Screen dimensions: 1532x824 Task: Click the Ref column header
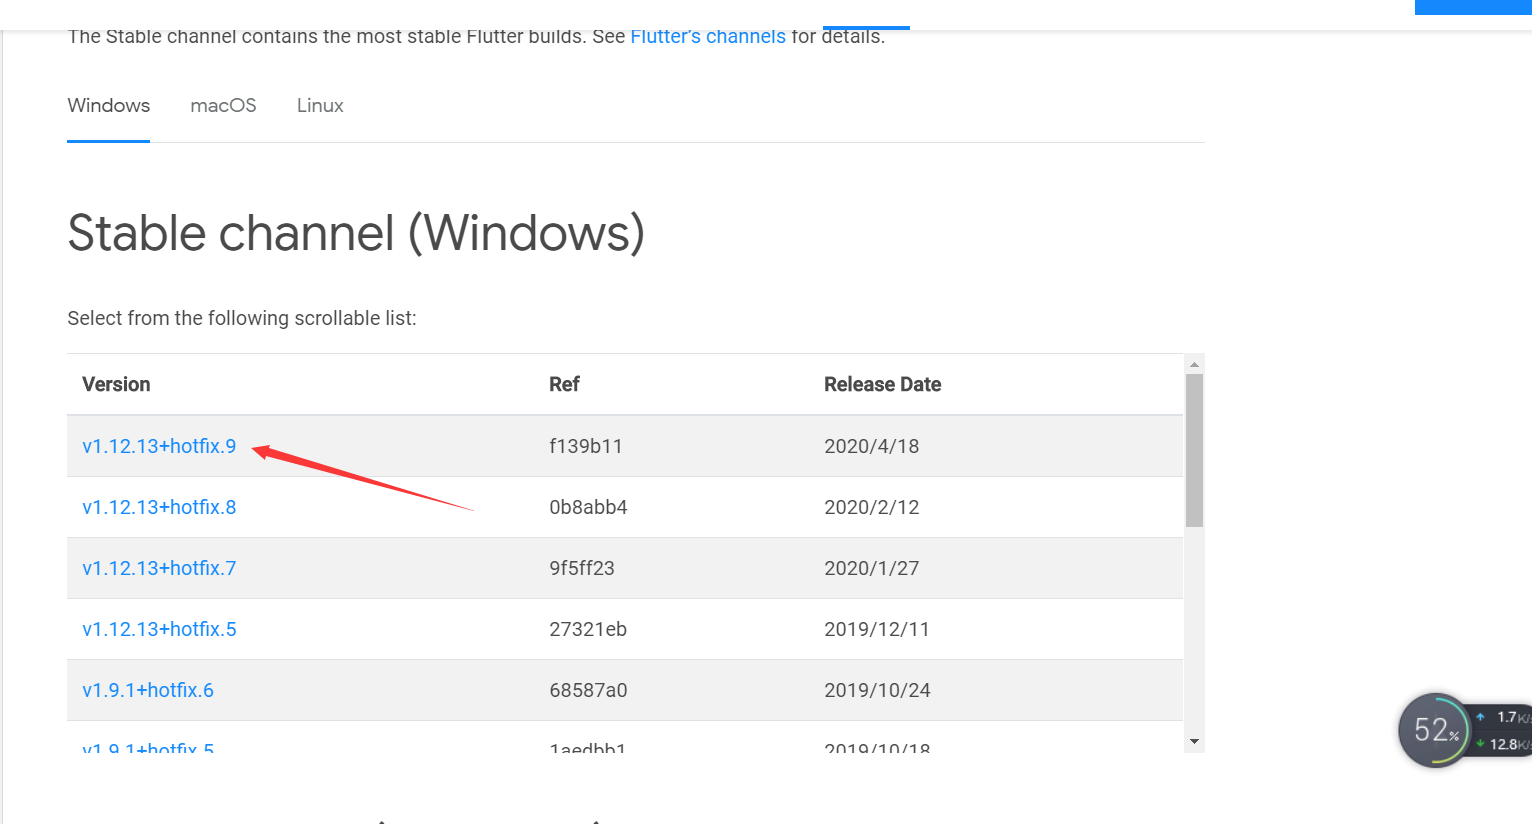[x=564, y=384]
